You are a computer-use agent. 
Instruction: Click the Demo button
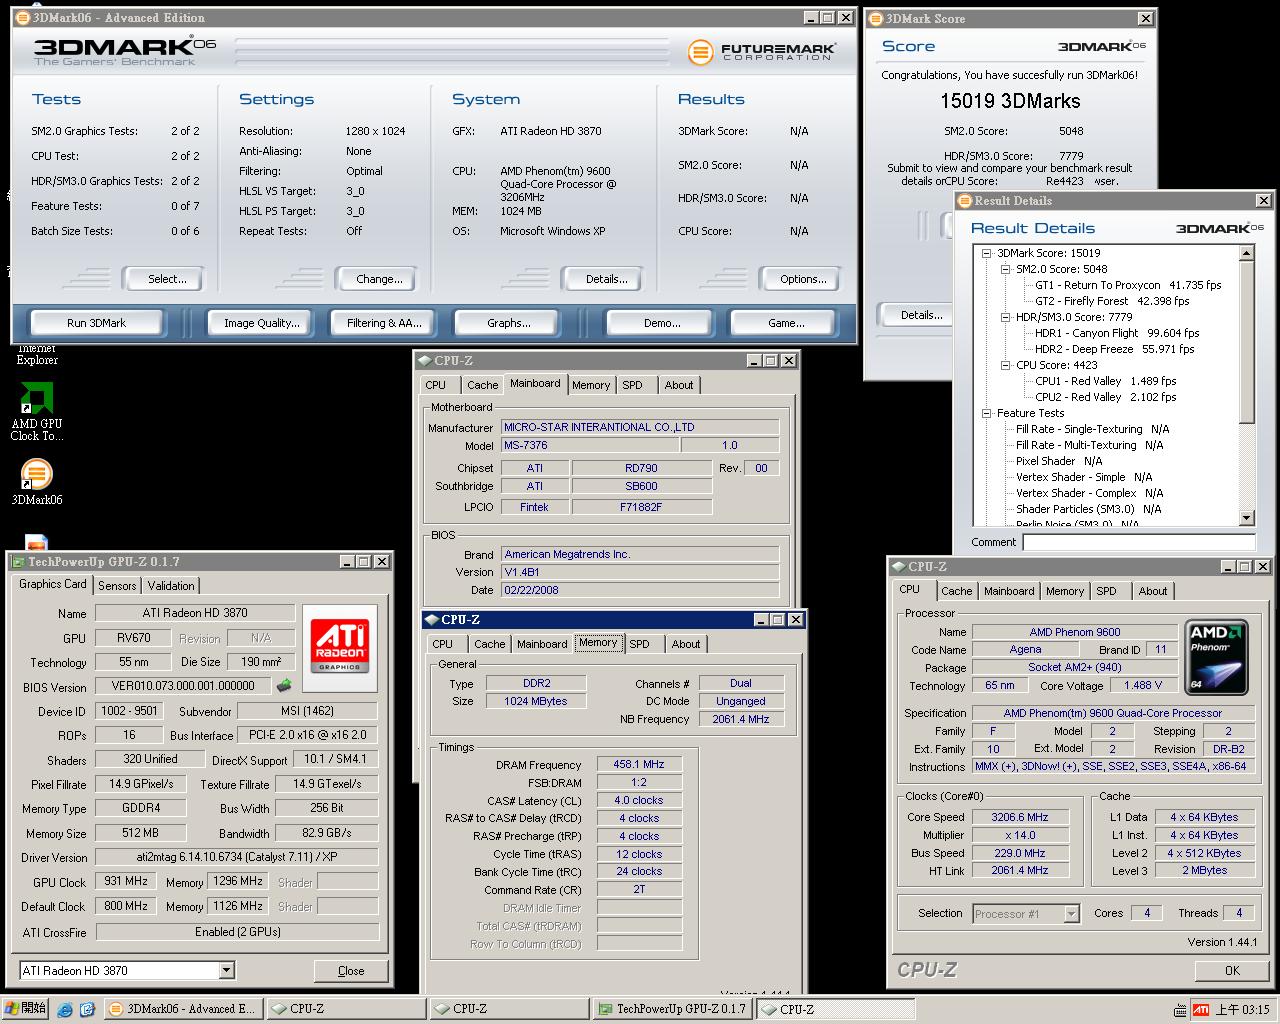(x=662, y=323)
